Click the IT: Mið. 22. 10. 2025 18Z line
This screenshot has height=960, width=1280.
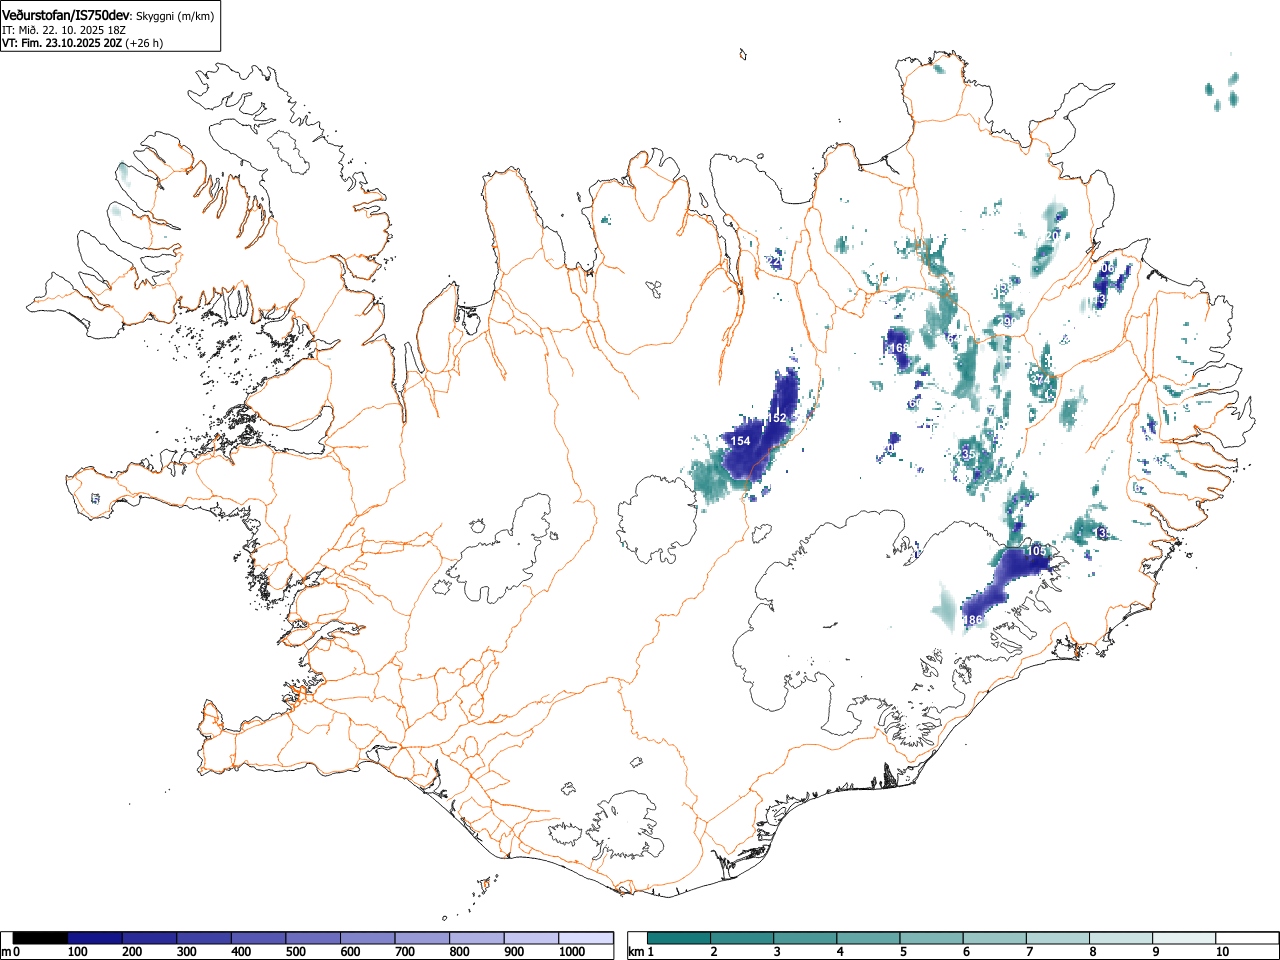(x=64, y=30)
